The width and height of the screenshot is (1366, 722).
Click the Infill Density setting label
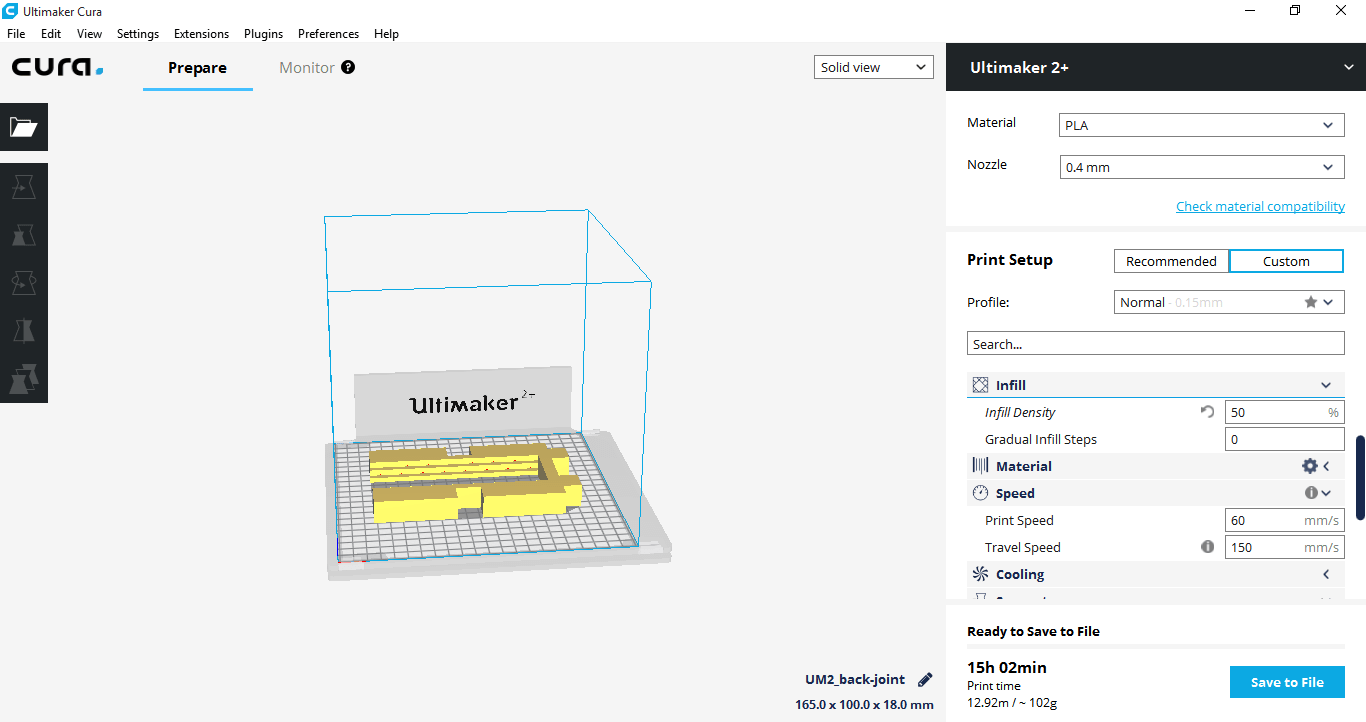[x=1020, y=412]
